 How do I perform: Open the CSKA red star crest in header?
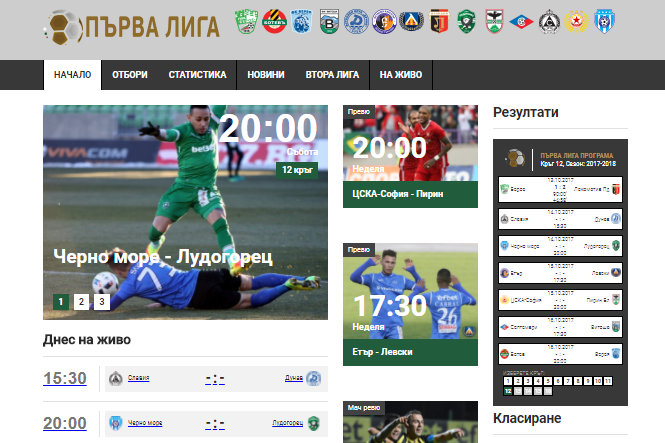[576, 21]
